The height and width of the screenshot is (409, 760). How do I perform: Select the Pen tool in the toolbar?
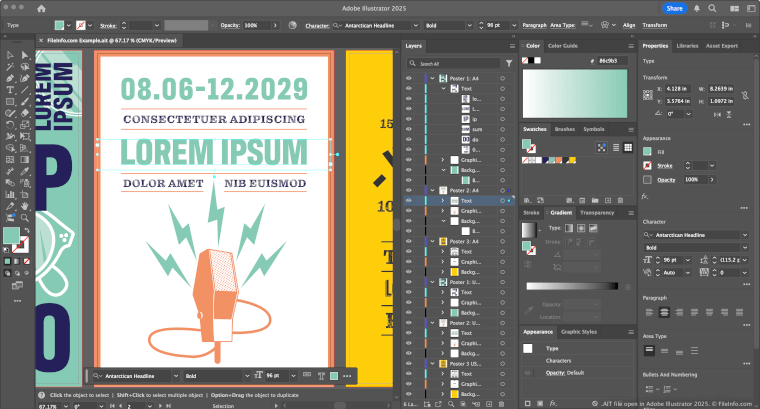(x=10, y=77)
